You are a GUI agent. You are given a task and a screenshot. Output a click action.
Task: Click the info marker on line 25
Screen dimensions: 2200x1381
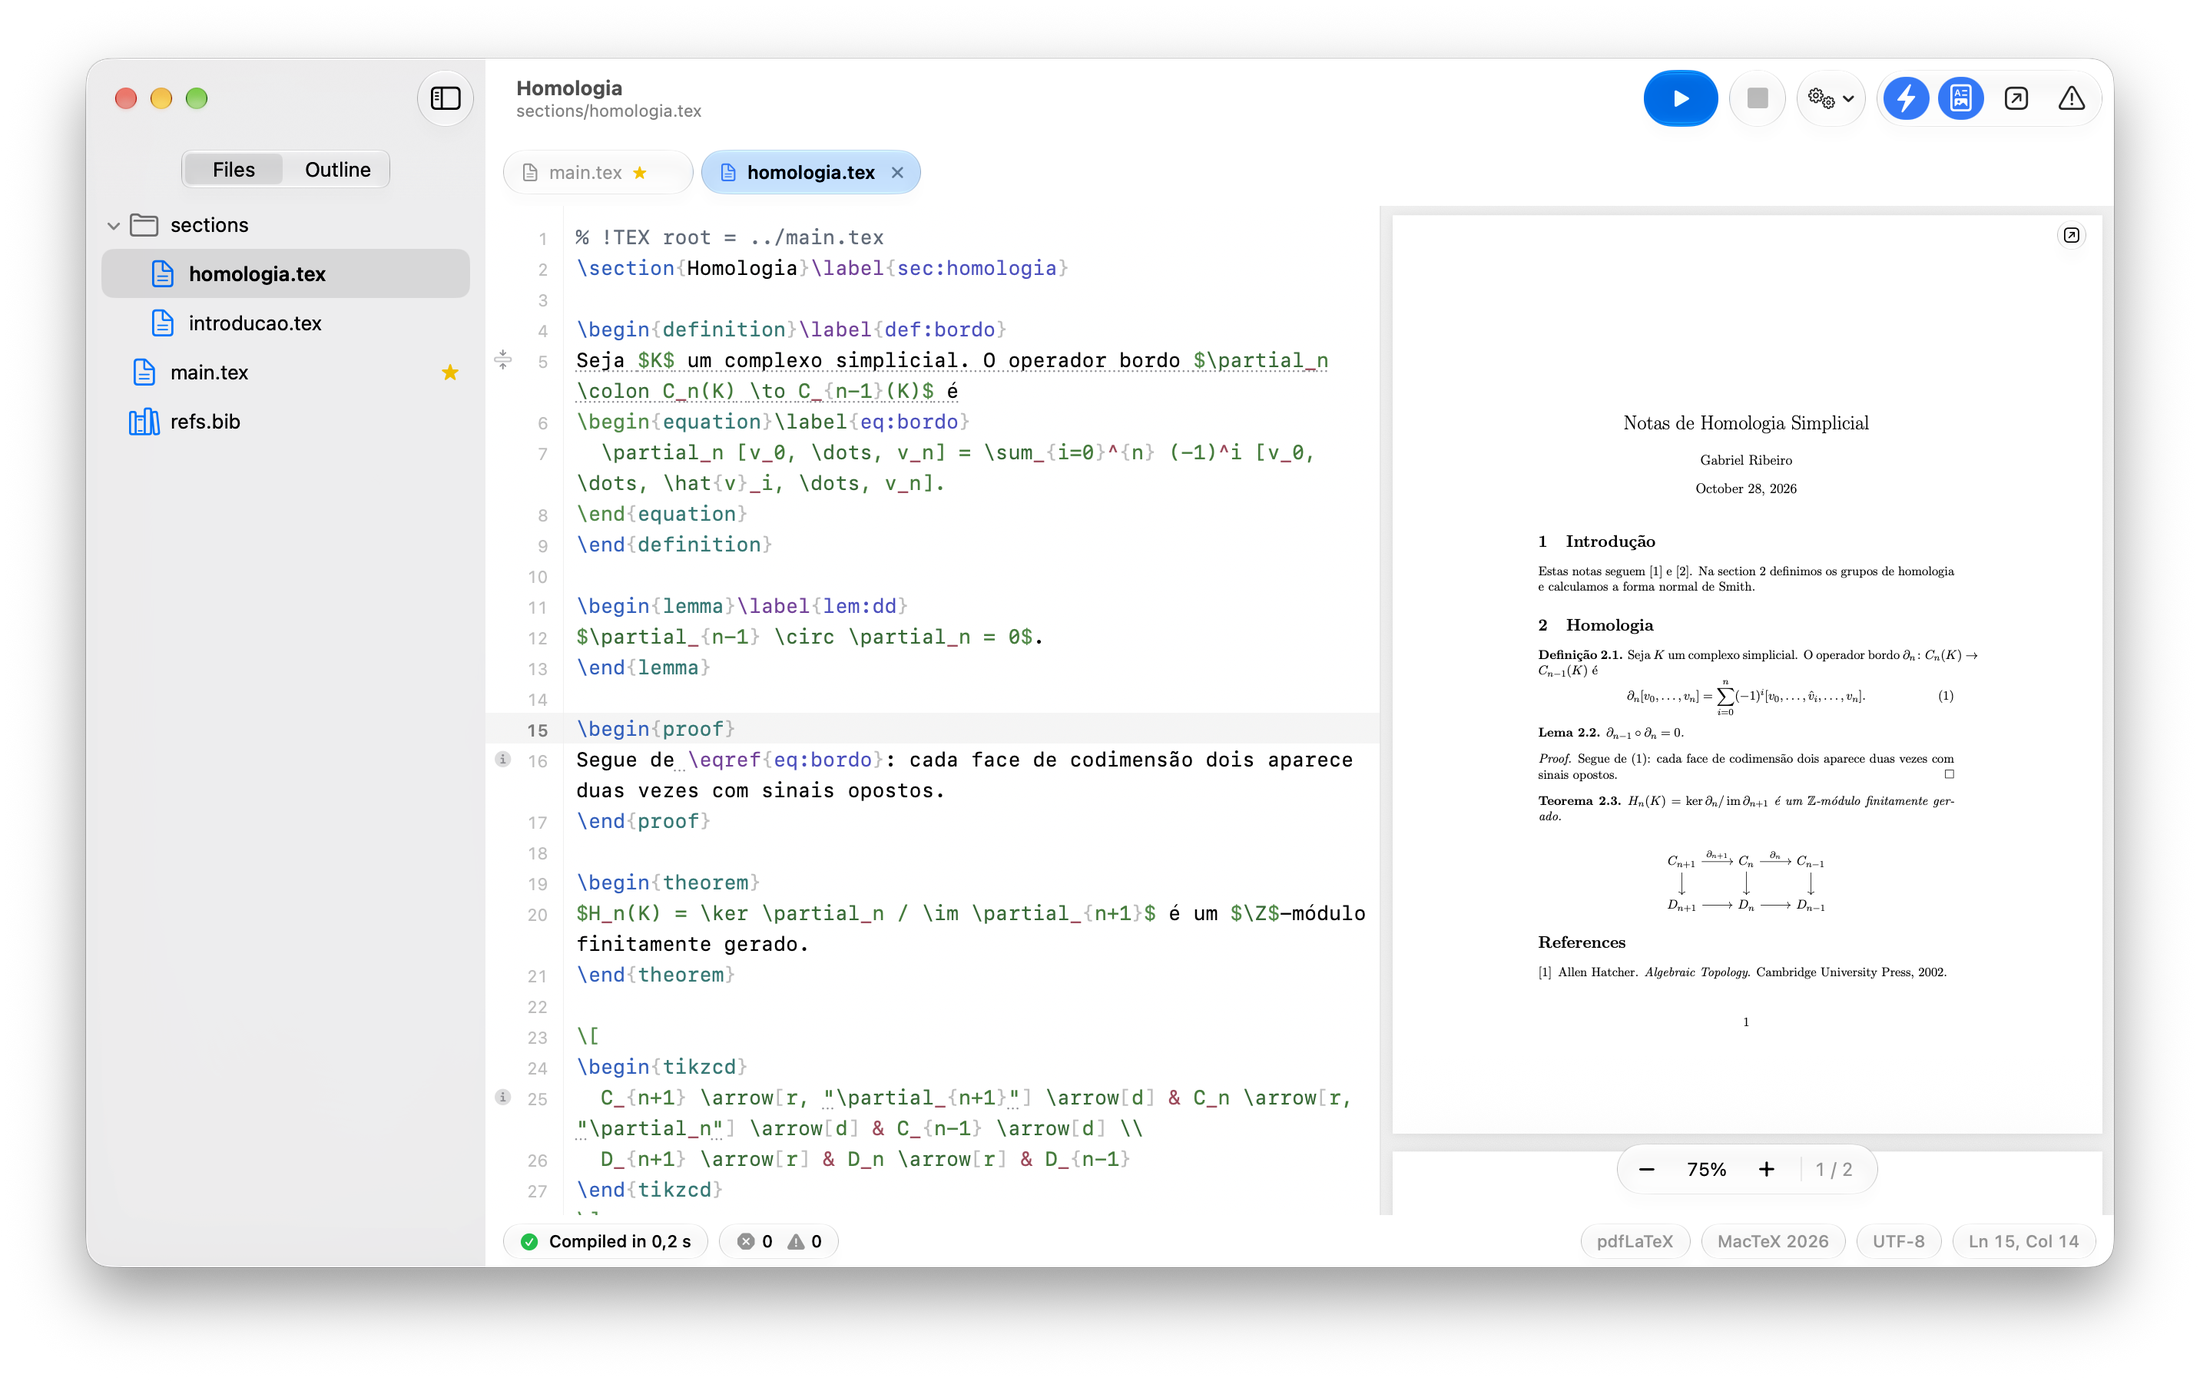click(503, 1098)
